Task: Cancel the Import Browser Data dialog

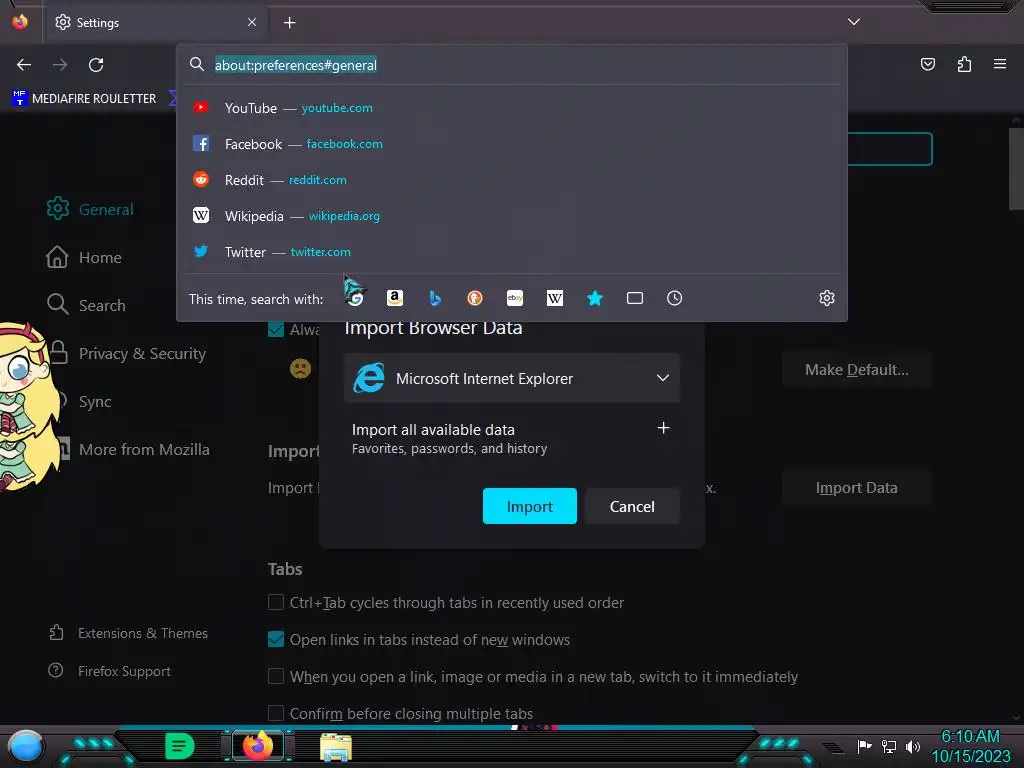Action: pos(632,506)
